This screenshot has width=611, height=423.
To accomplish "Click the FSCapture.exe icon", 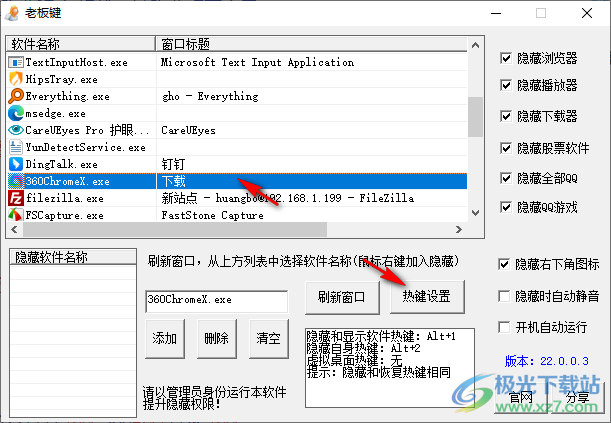I will click(x=16, y=215).
